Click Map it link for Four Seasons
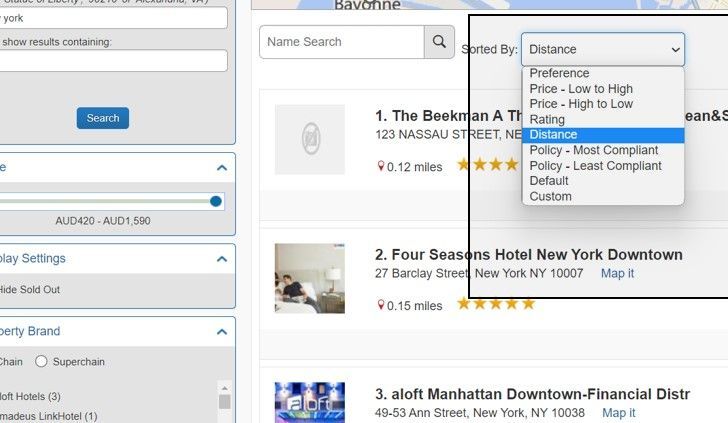 click(x=617, y=273)
